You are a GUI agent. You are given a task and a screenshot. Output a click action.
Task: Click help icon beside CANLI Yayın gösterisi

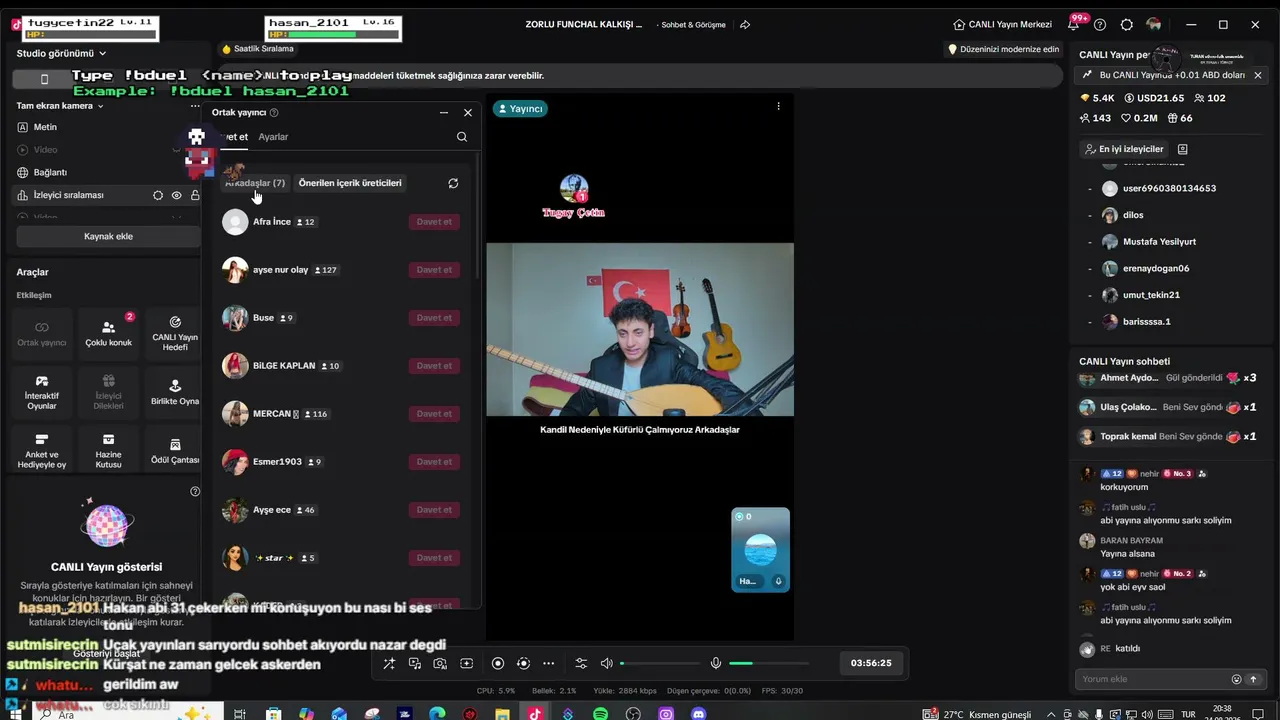pyautogui.click(x=195, y=491)
